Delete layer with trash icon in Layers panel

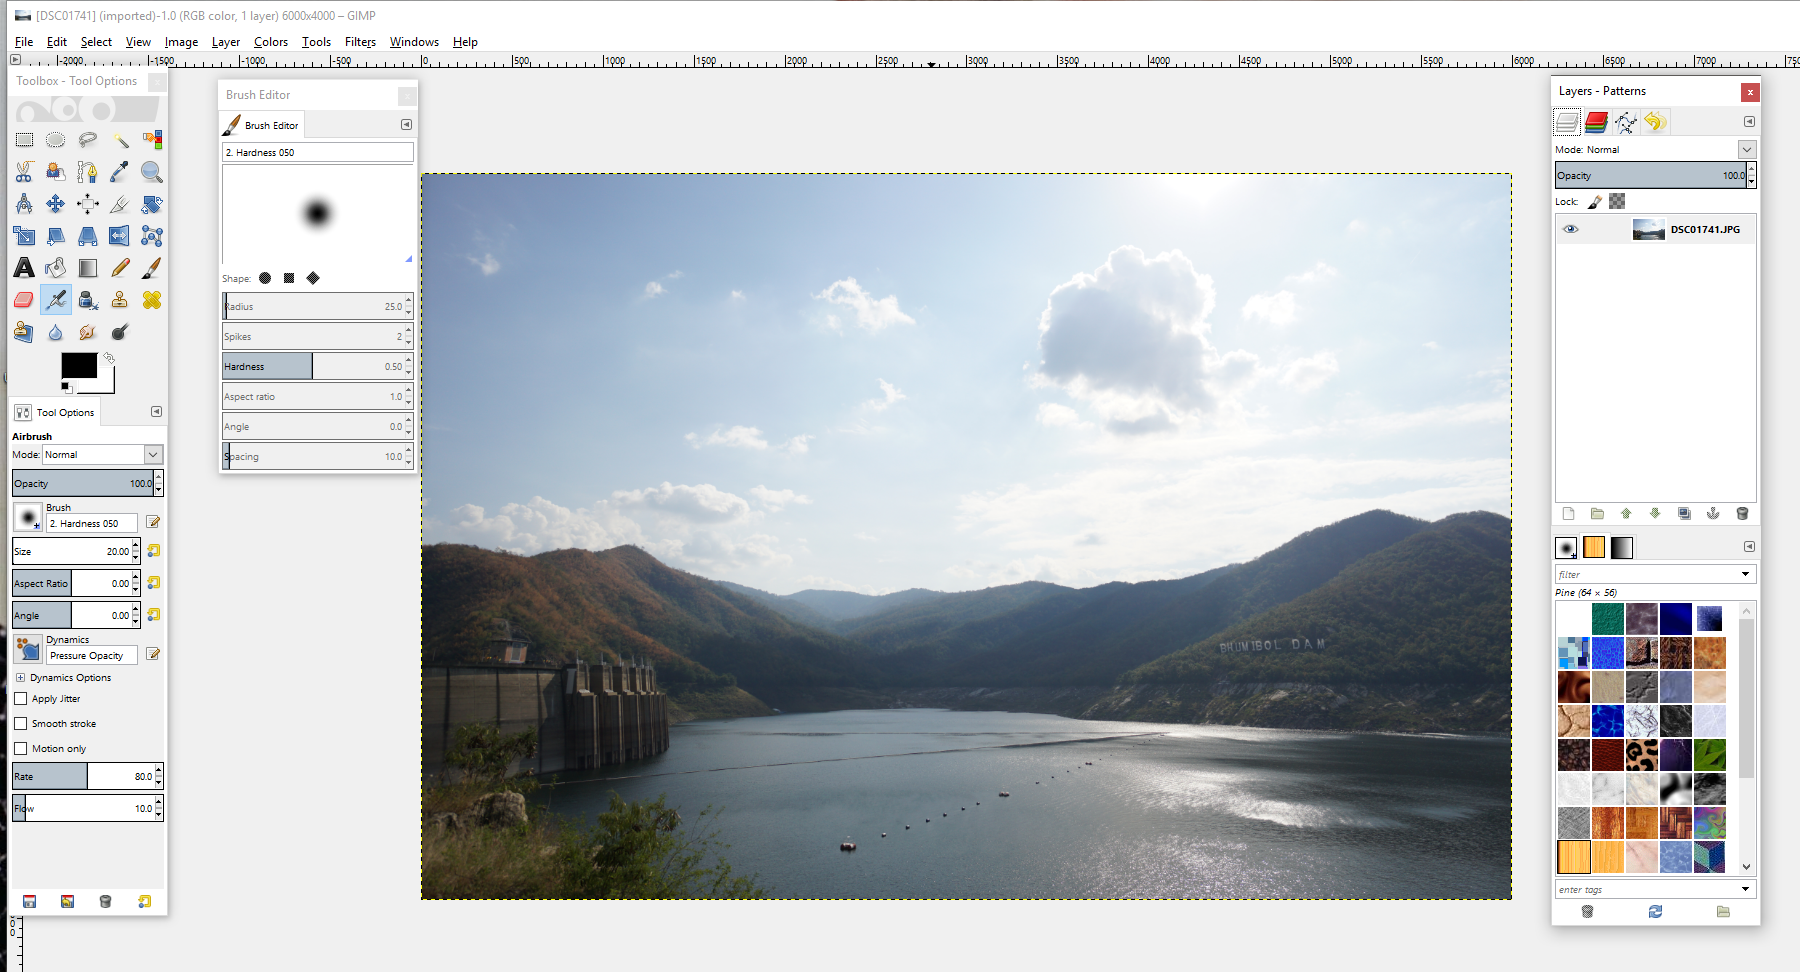coord(1742,514)
